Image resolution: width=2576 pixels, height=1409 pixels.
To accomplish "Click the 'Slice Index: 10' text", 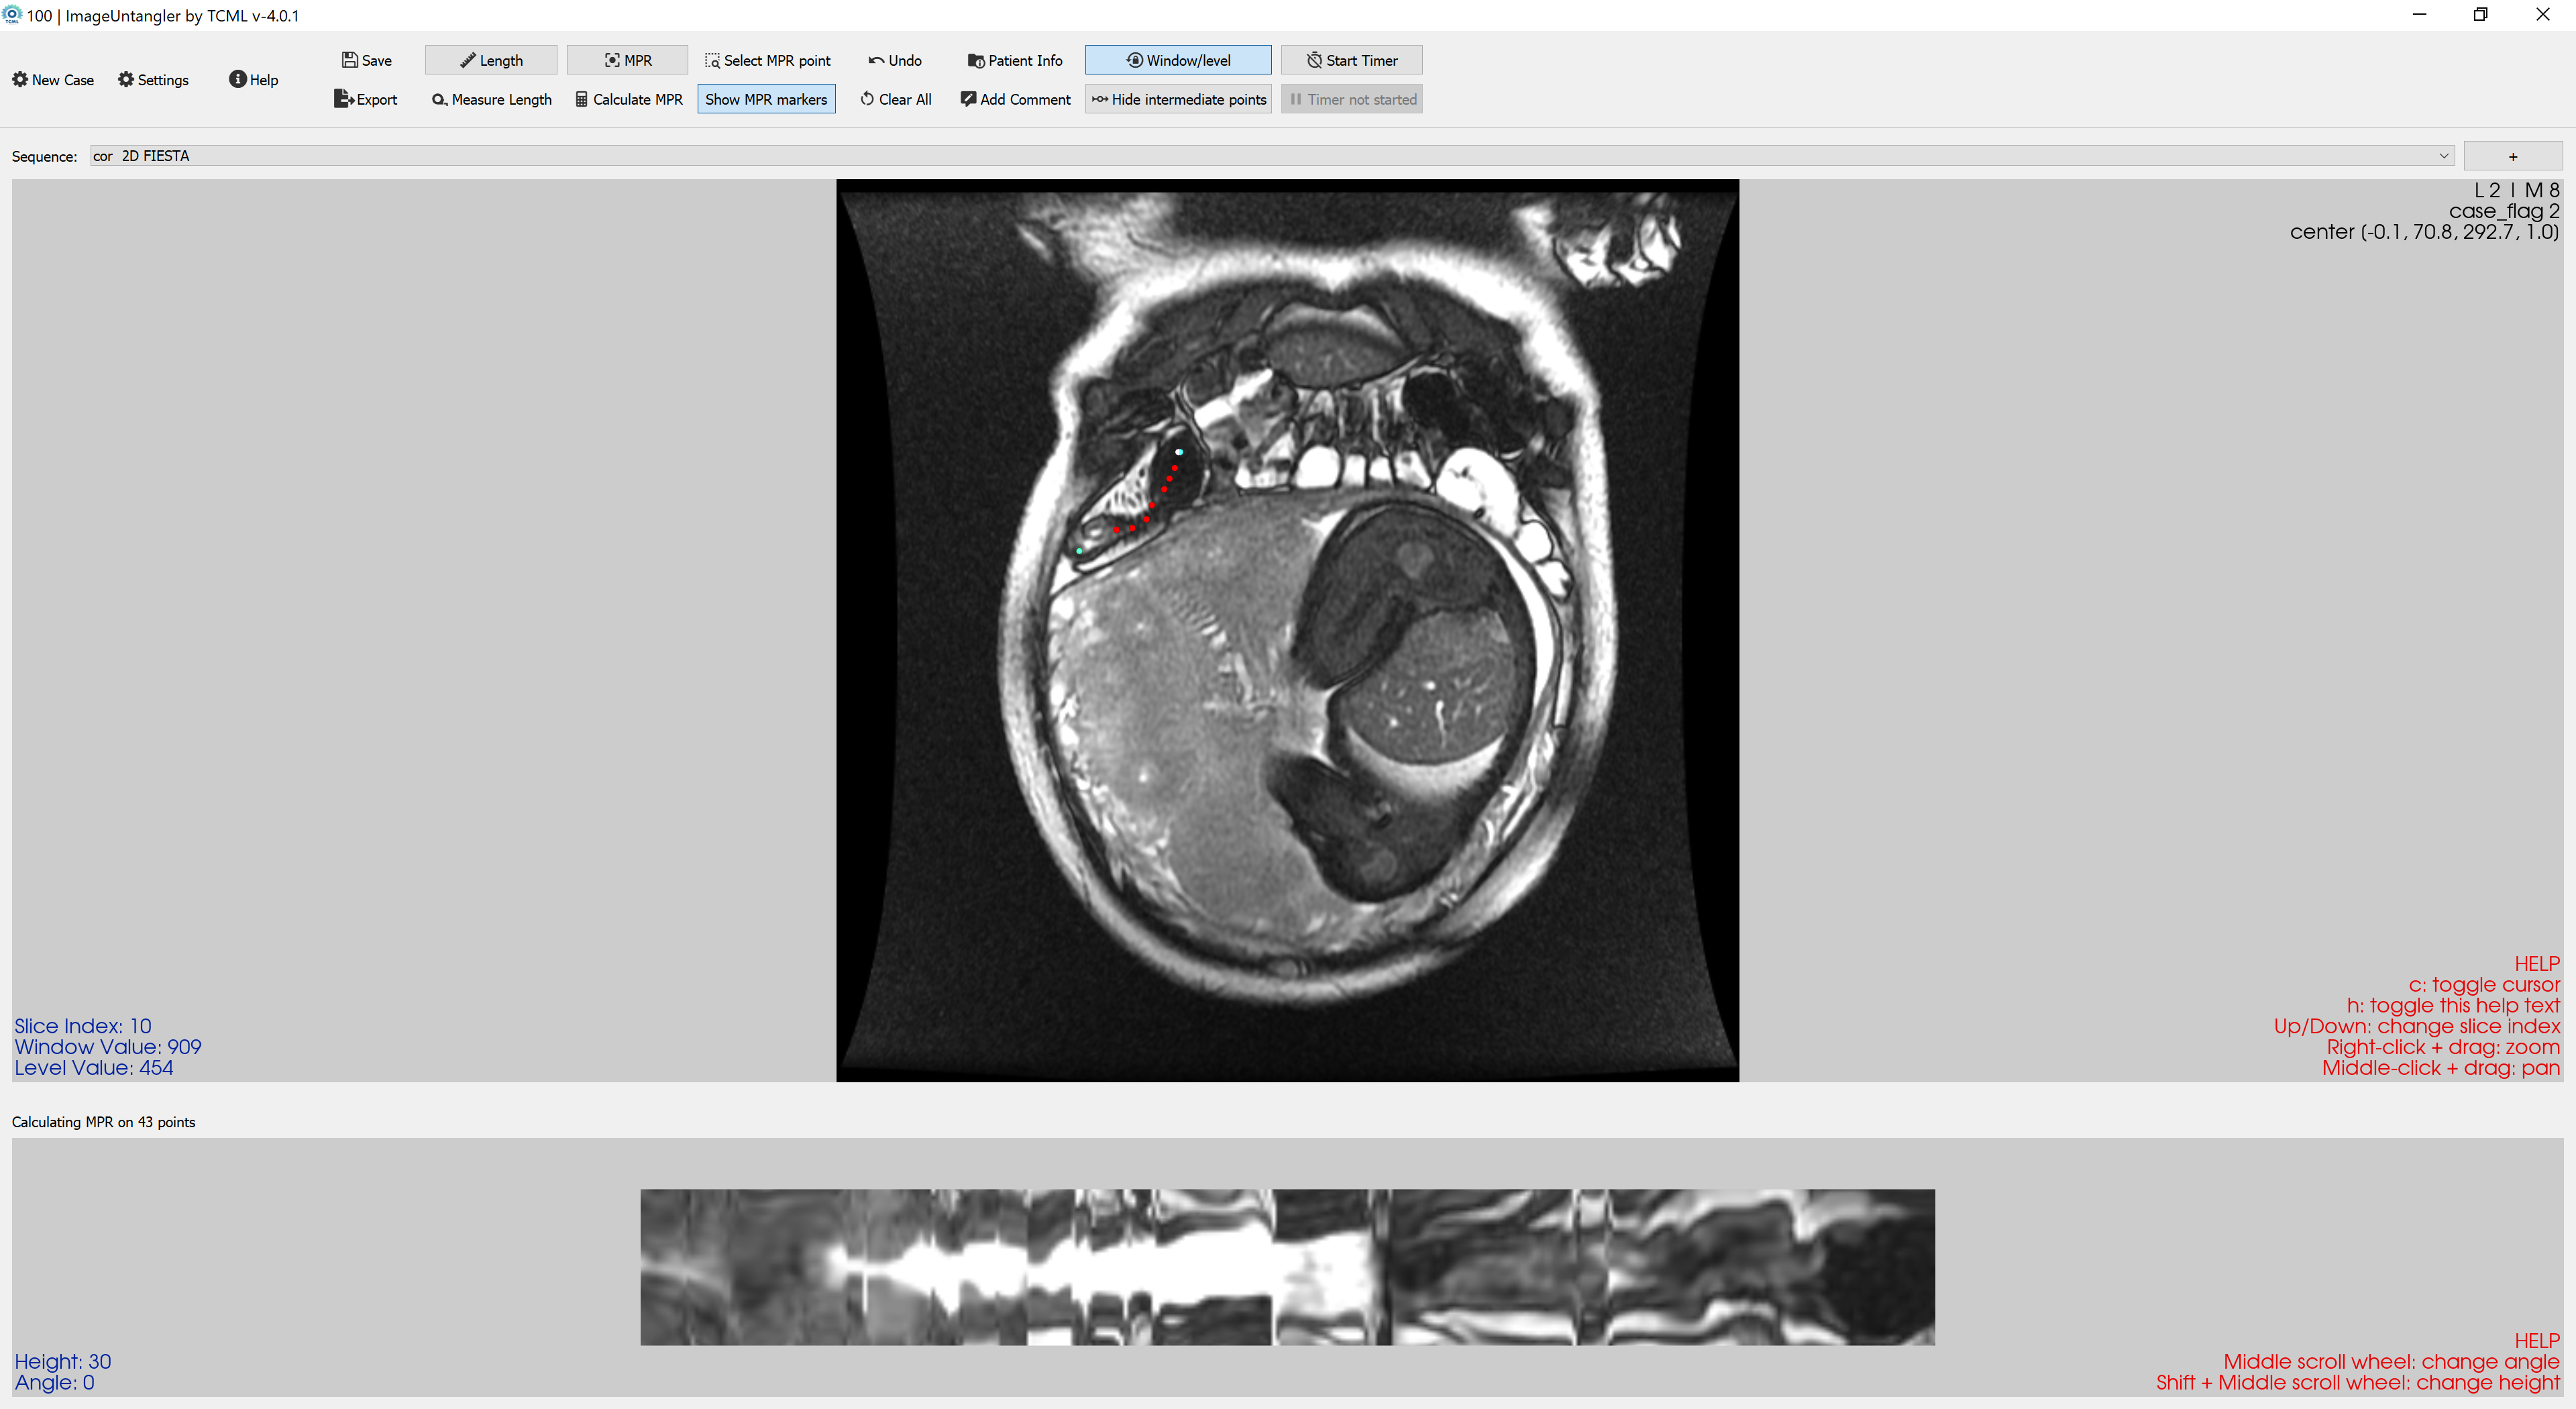I will pos(83,1026).
